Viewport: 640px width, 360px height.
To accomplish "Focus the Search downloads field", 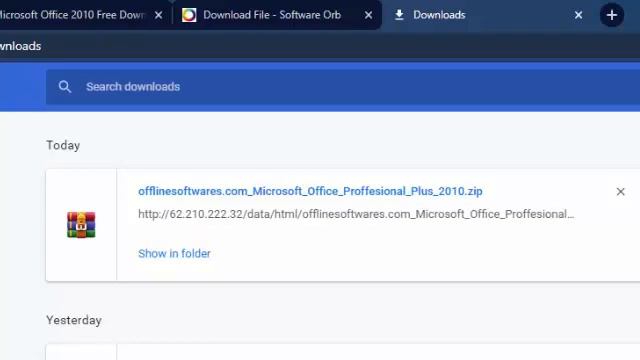I will [x=343, y=87].
